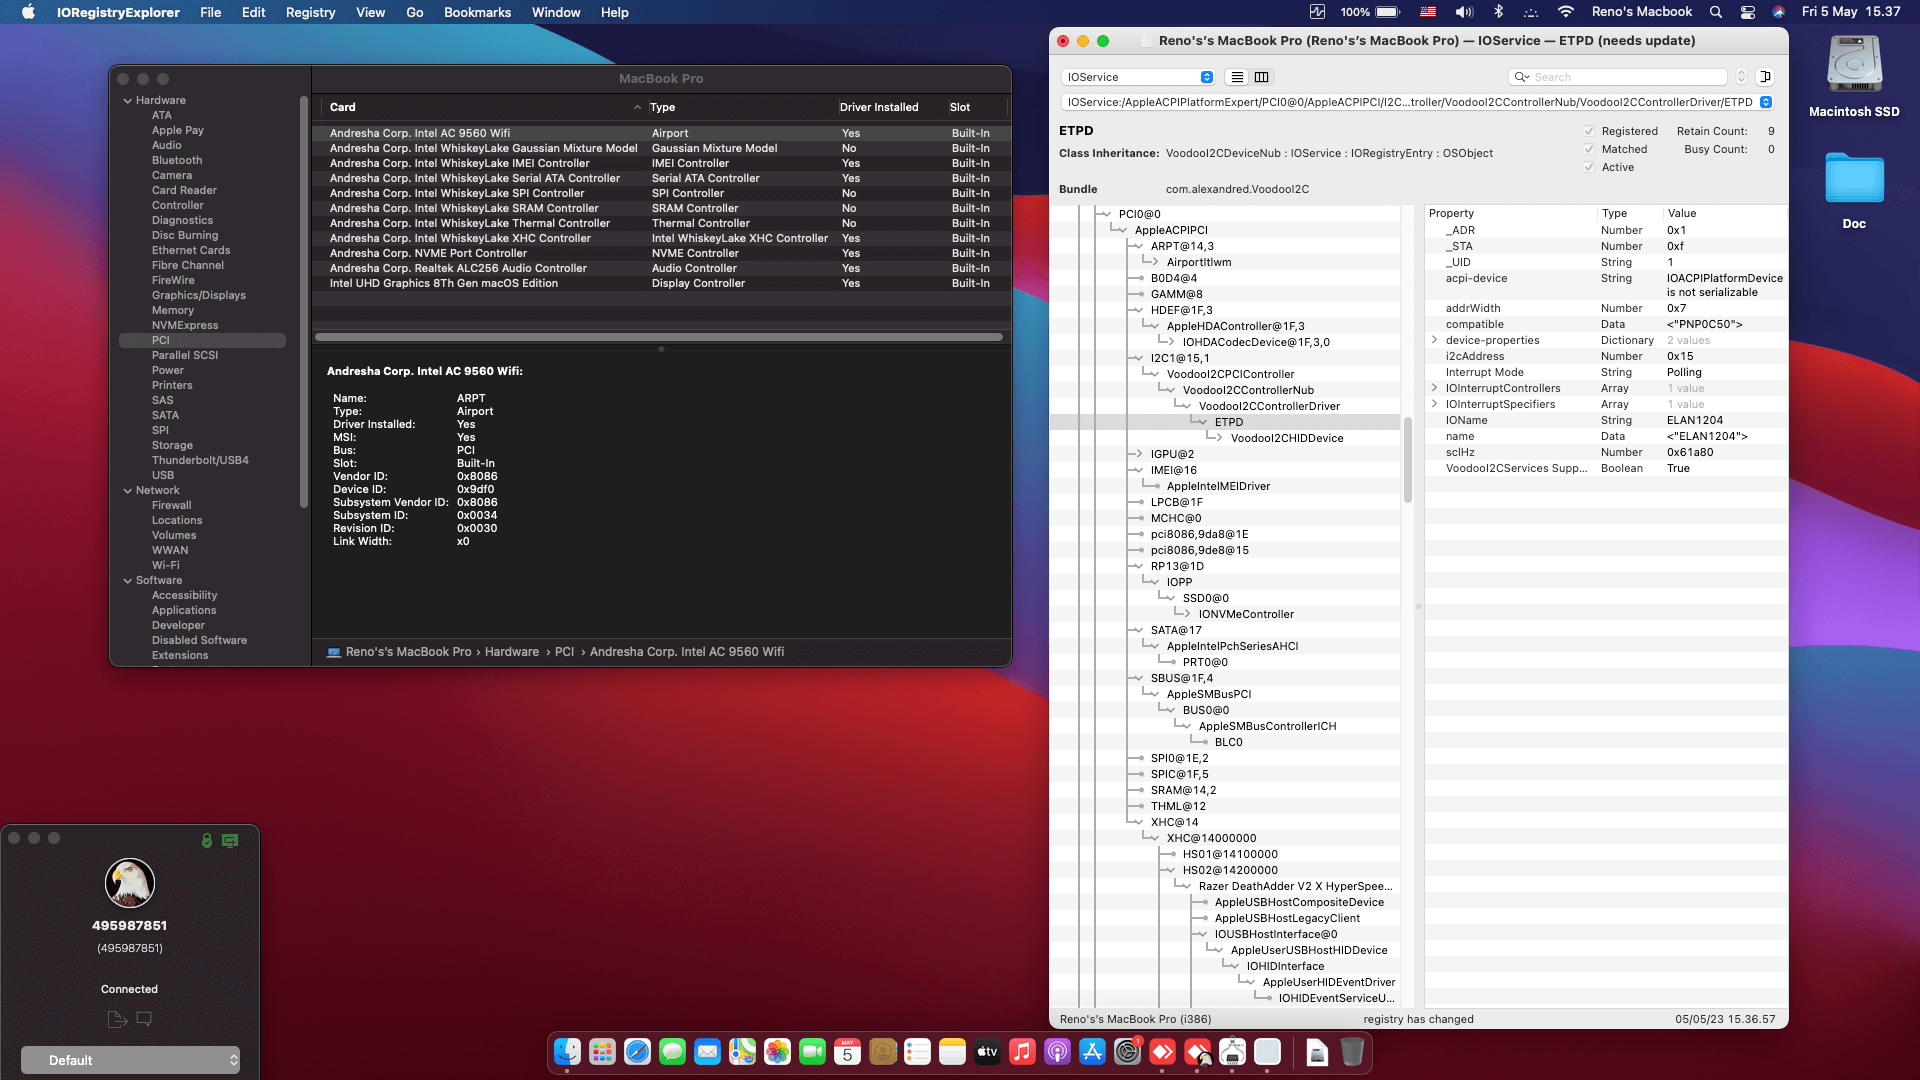This screenshot has width=1920, height=1080.
Task: Click the Wi-Fi icon in the menu bar
Action: pyautogui.click(x=1566, y=12)
